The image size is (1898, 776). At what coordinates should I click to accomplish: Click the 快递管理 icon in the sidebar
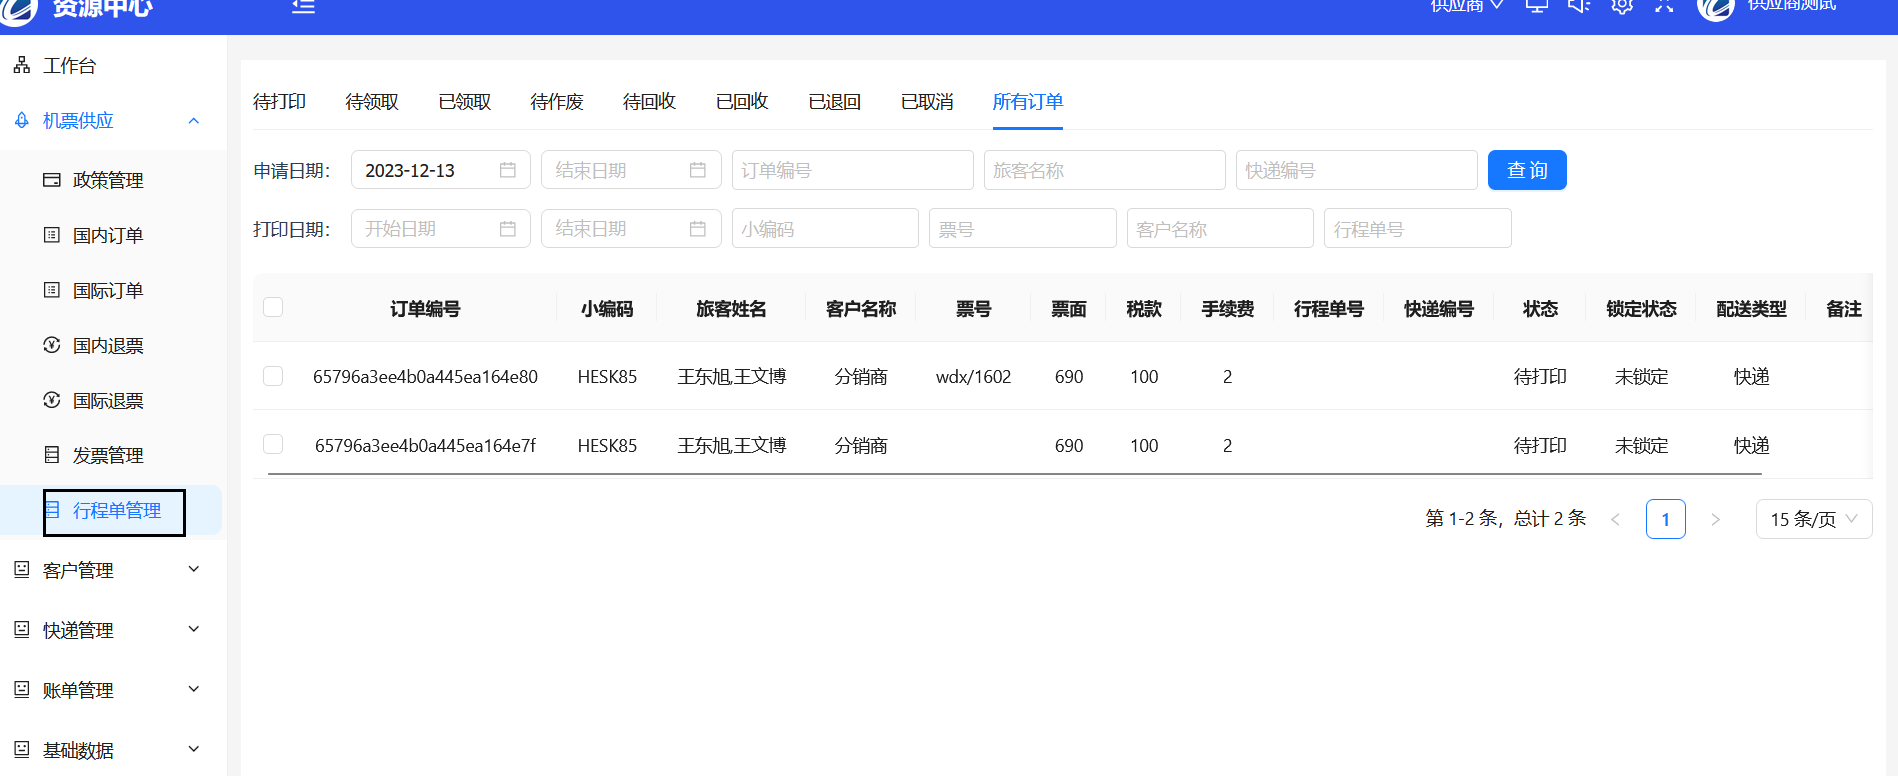22,630
